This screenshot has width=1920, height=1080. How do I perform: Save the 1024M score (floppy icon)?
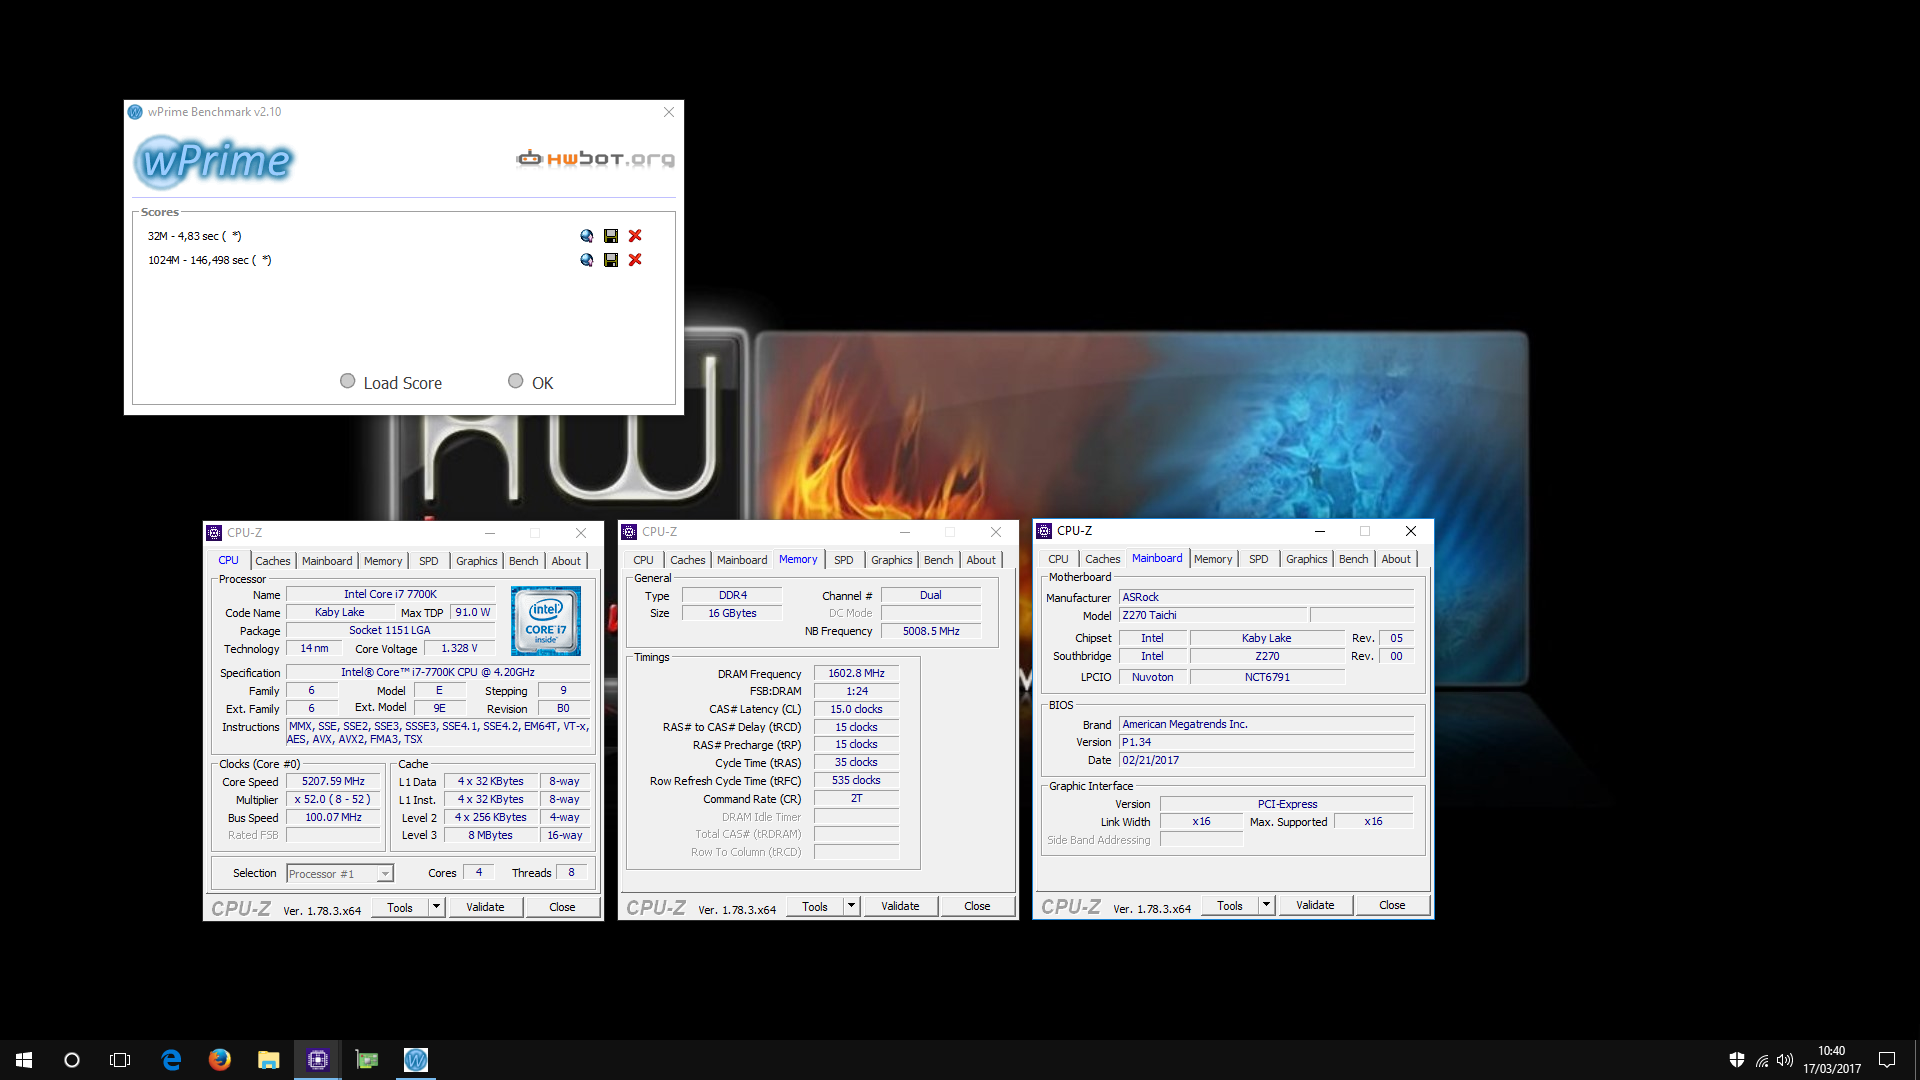611,260
